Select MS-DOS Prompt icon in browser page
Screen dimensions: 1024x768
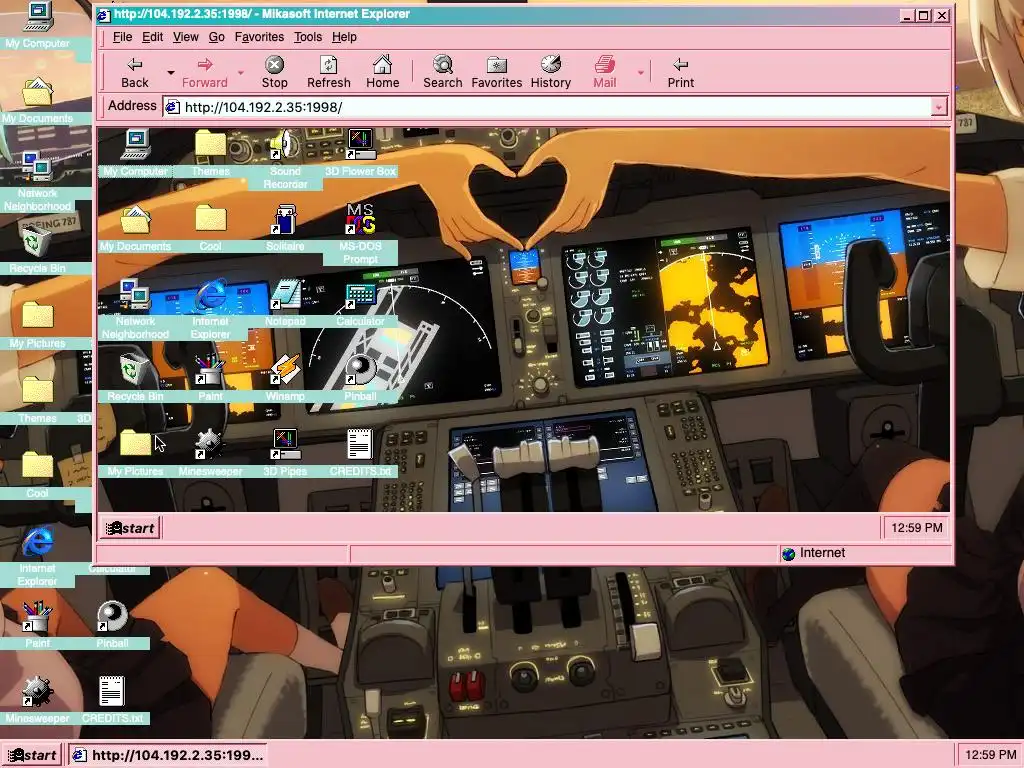(x=360, y=234)
